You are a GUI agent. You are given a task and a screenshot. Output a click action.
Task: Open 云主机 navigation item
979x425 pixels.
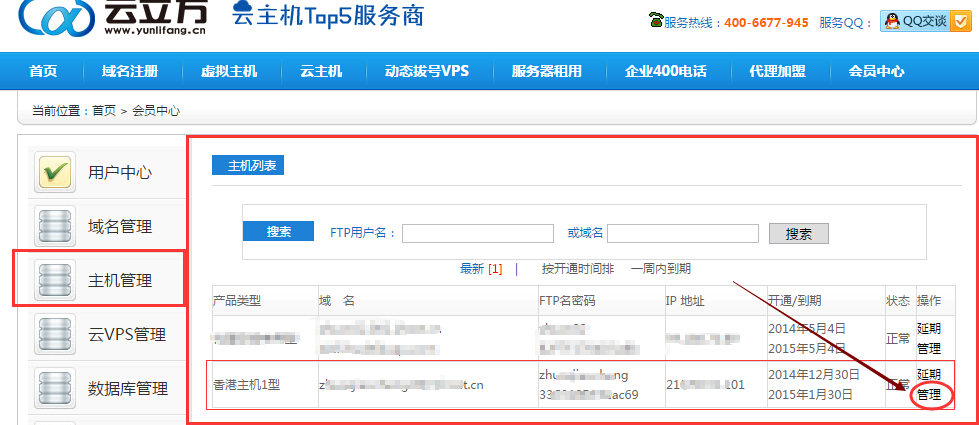click(321, 71)
